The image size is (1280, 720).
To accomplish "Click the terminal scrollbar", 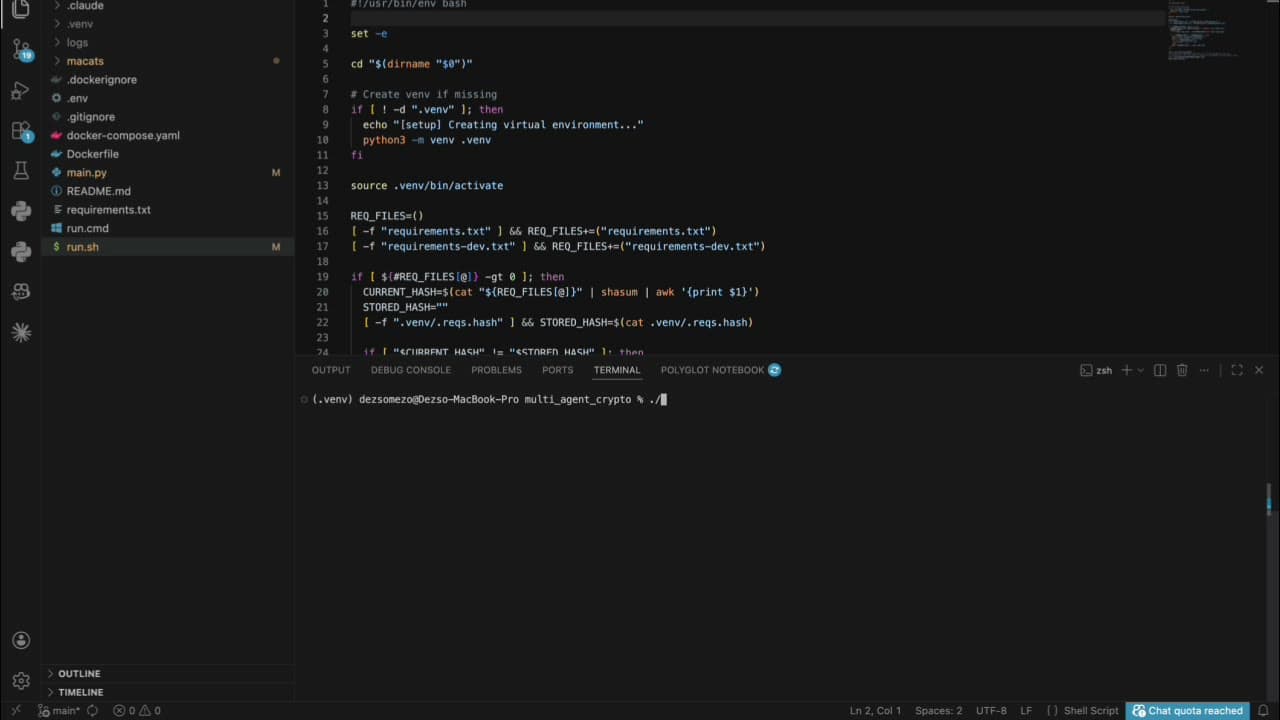I will [1269, 500].
